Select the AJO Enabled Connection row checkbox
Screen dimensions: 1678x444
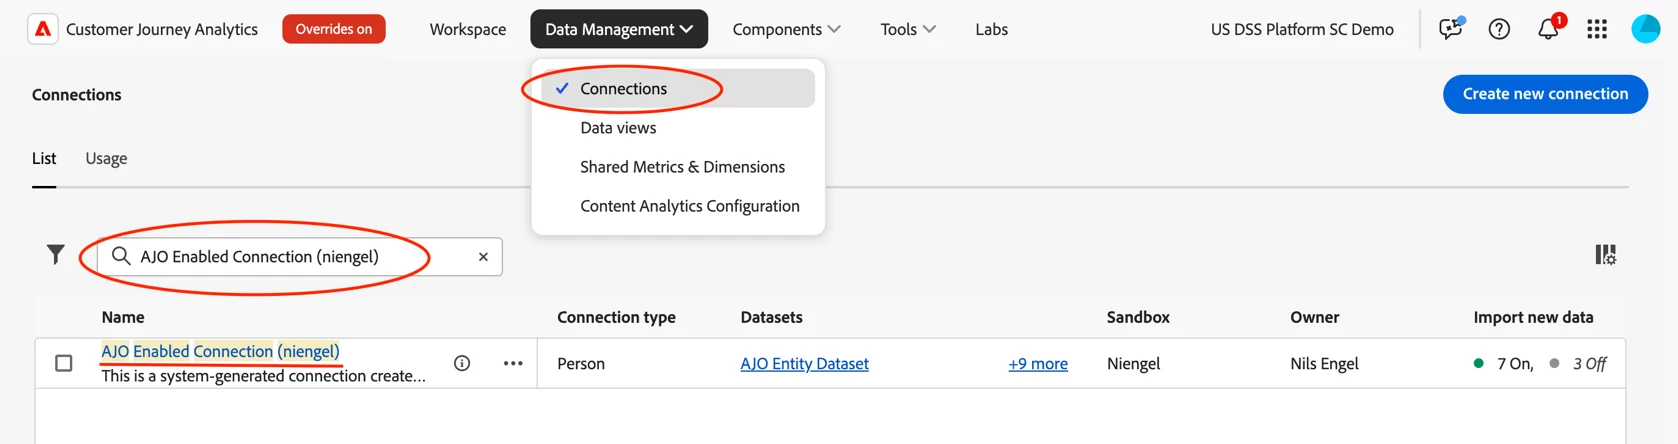coord(64,363)
